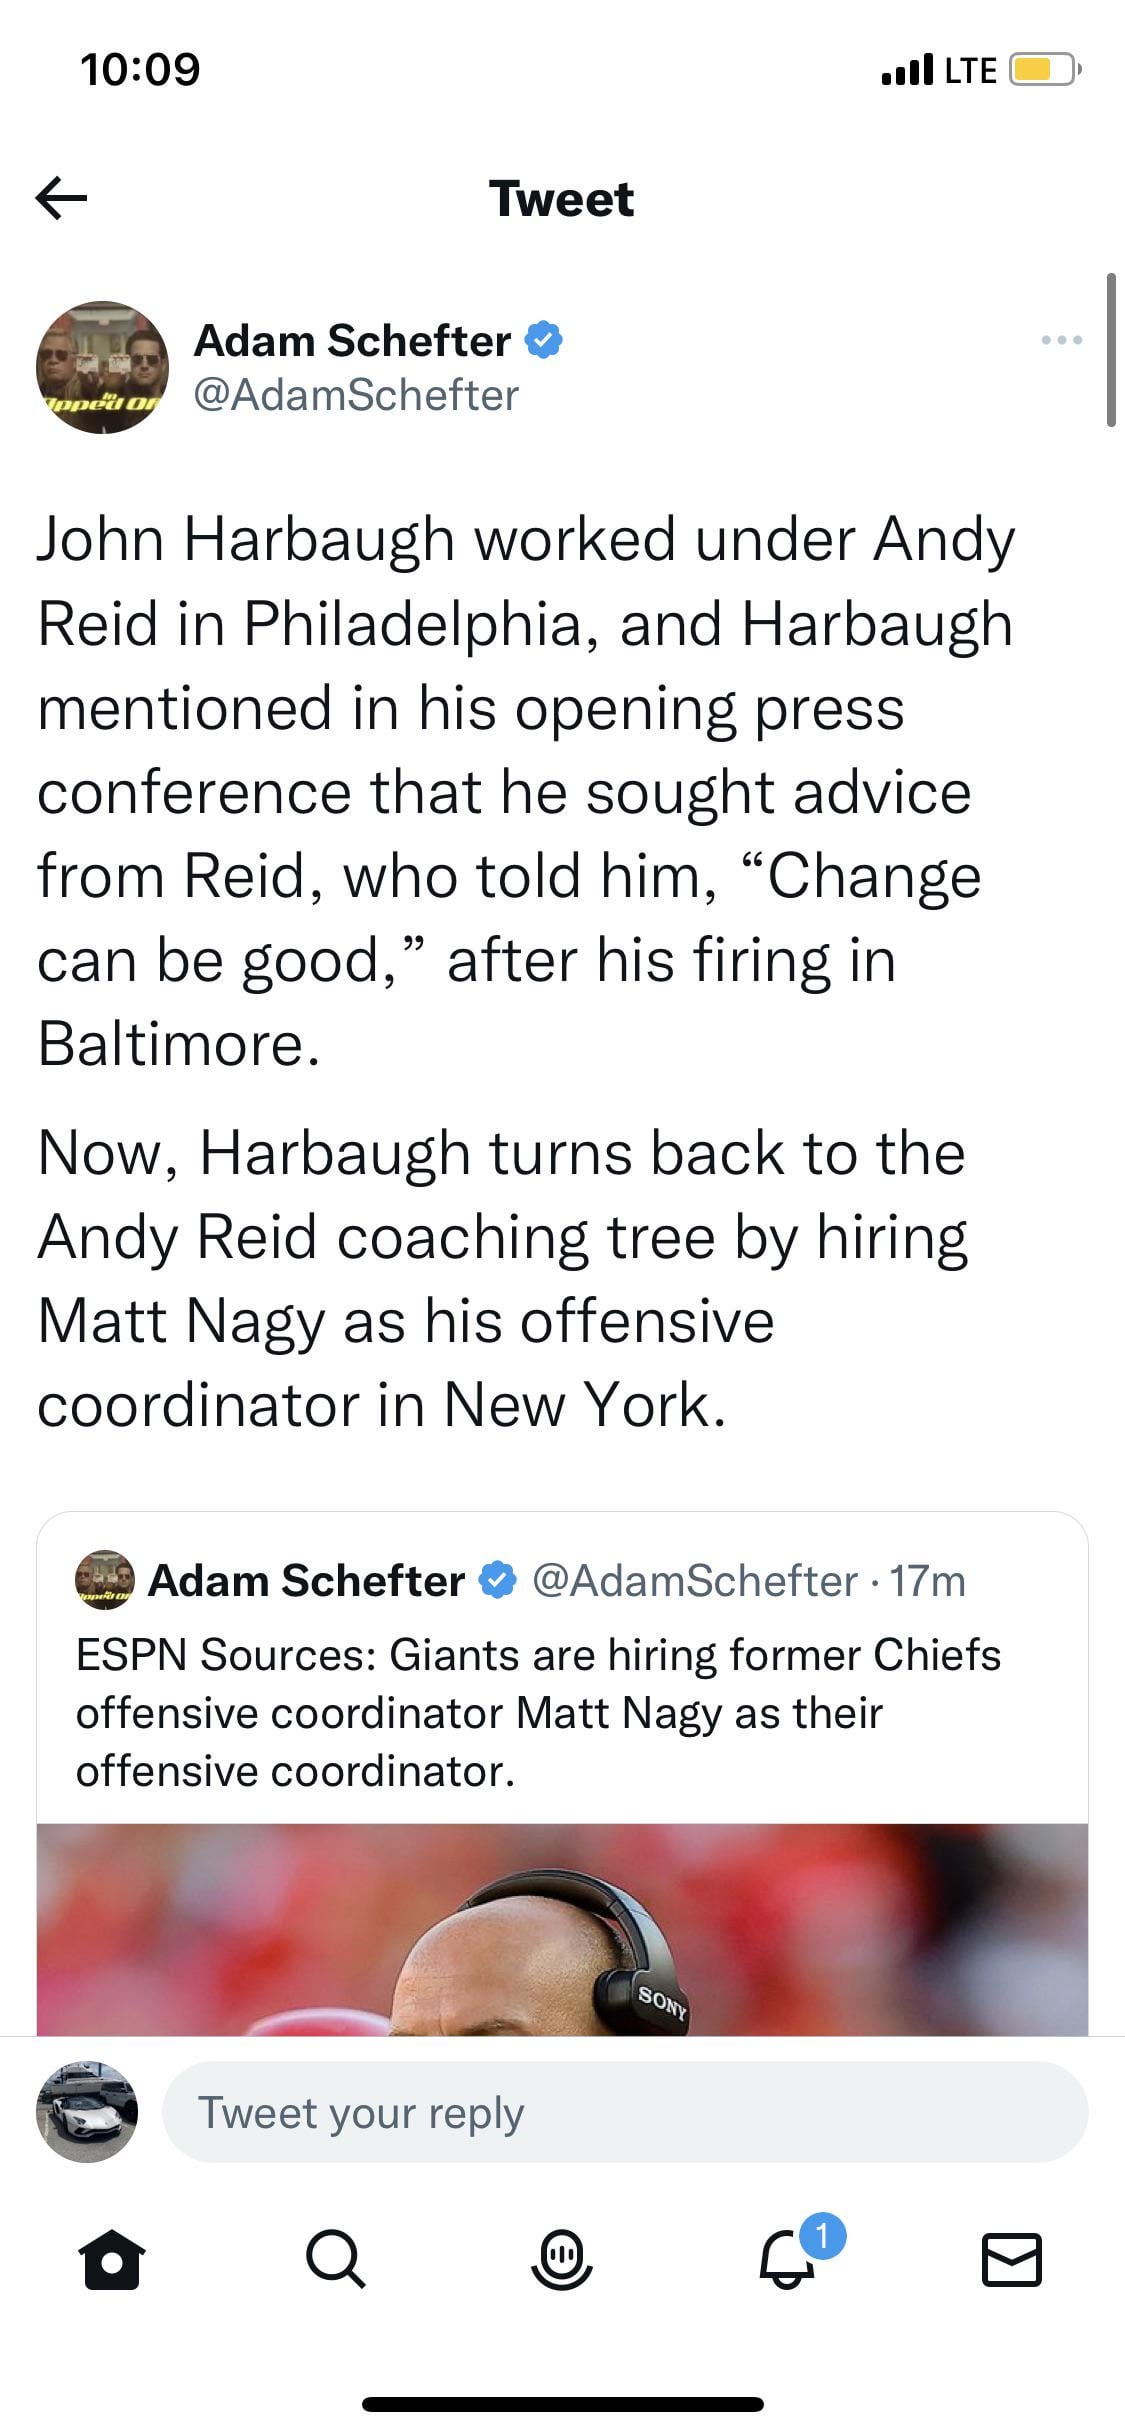Tap the verified badge beside Adam Schefter
1125x2436 pixels.
point(544,340)
